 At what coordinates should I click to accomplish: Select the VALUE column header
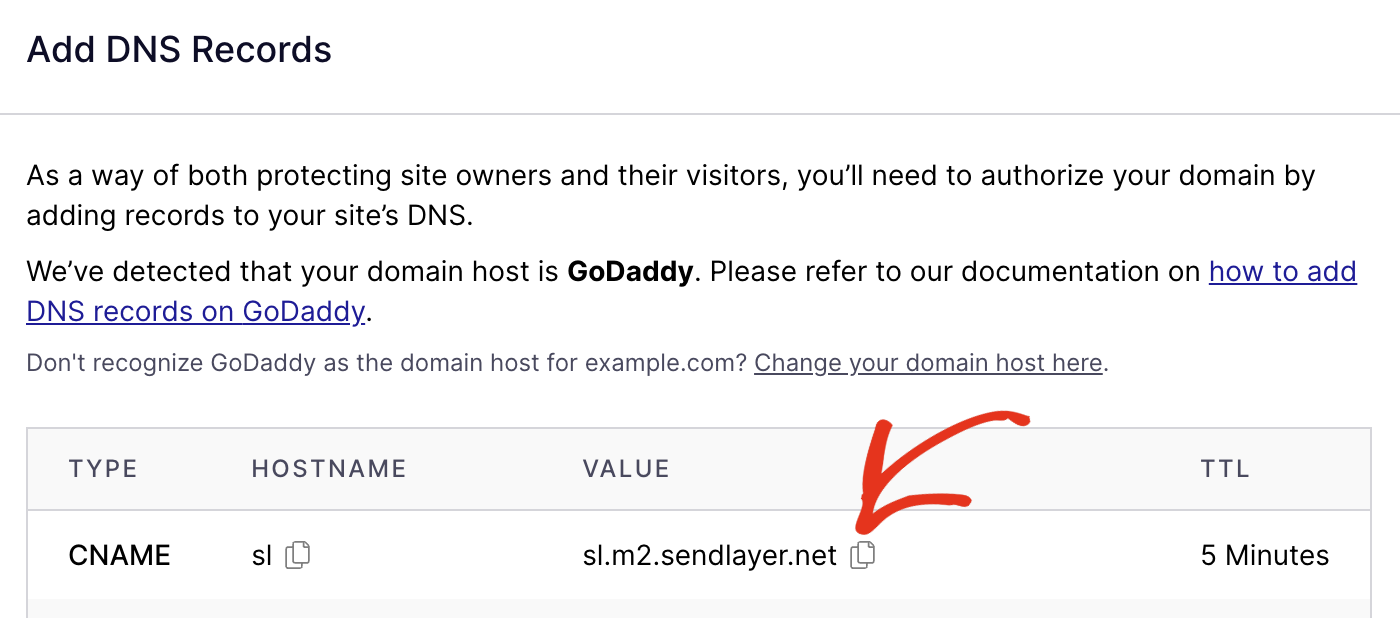626,468
